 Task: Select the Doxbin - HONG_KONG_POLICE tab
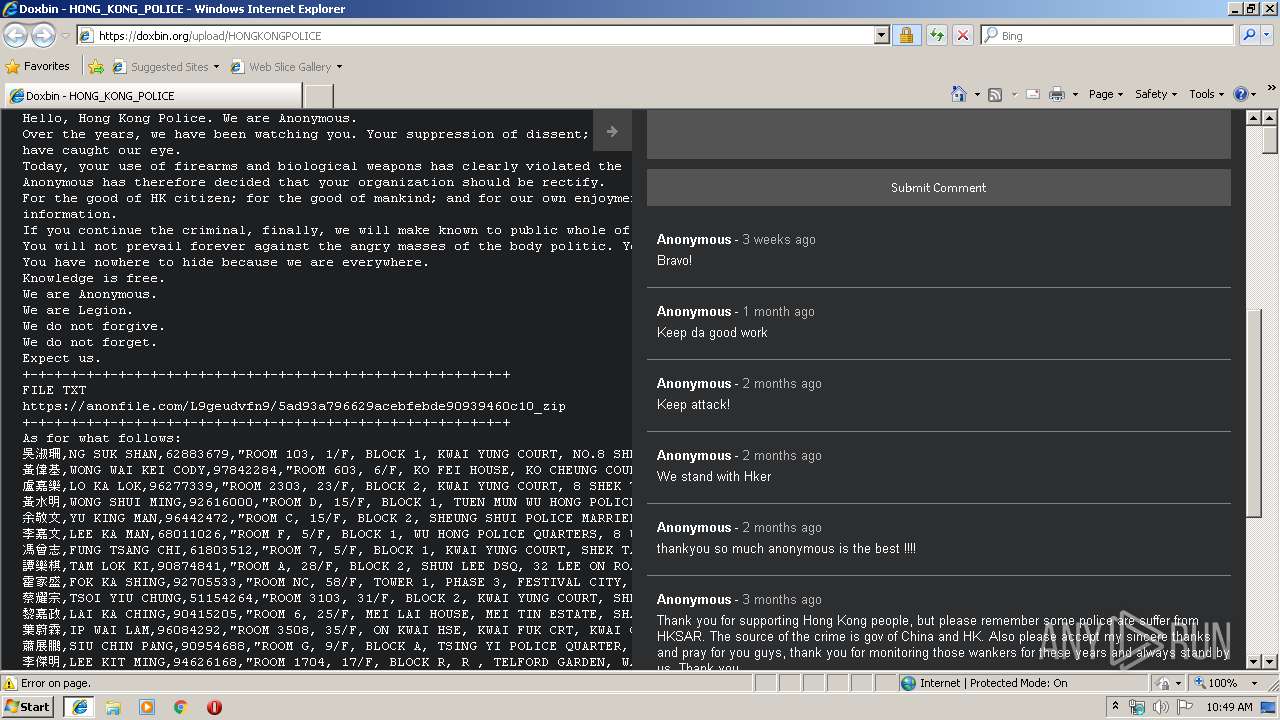click(153, 96)
